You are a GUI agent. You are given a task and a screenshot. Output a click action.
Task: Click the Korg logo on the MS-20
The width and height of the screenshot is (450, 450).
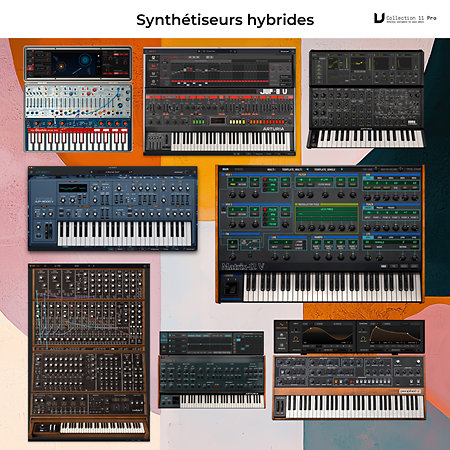412,123
